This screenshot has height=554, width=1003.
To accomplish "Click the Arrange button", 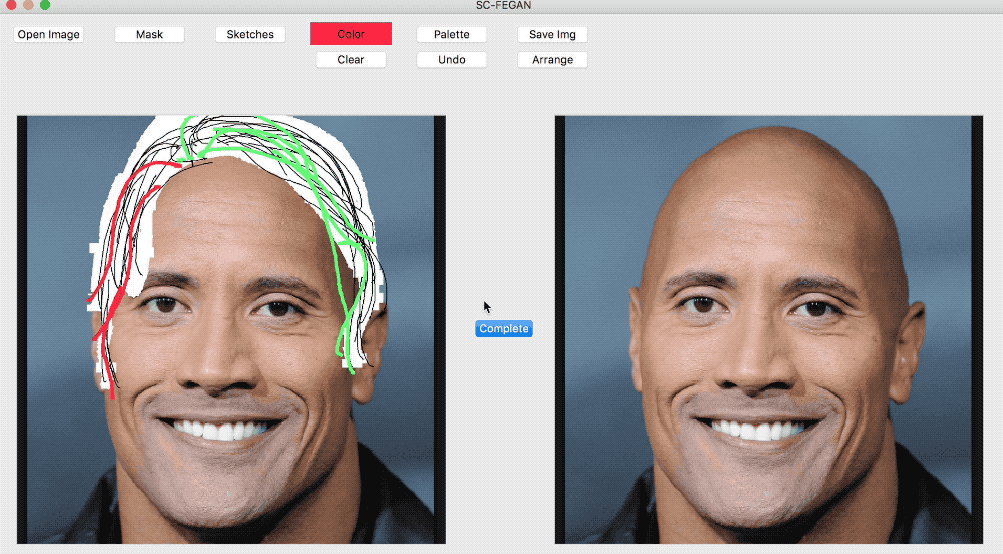I will point(552,59).
